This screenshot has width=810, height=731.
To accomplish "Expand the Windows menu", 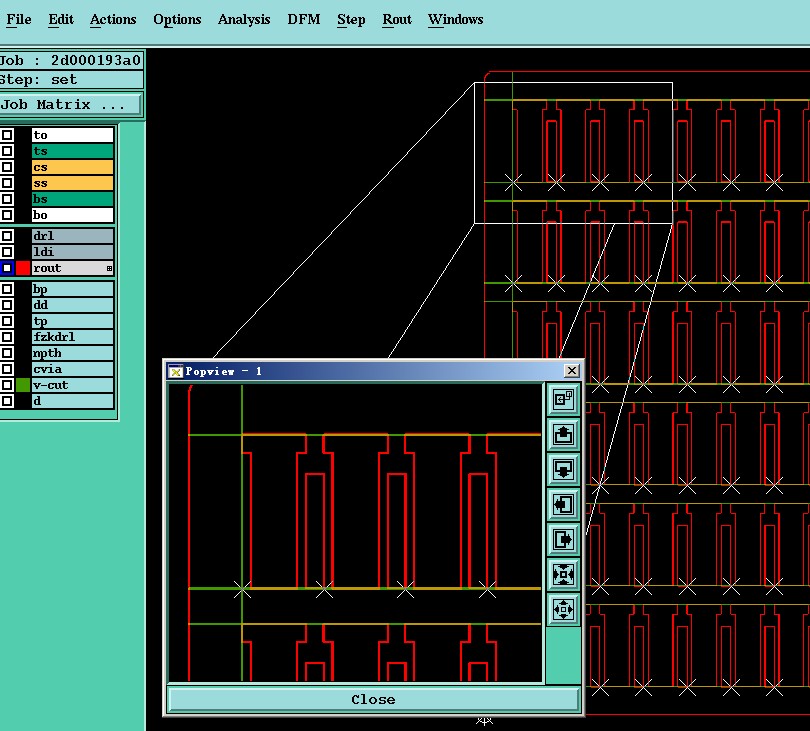I will pos(455,19).
